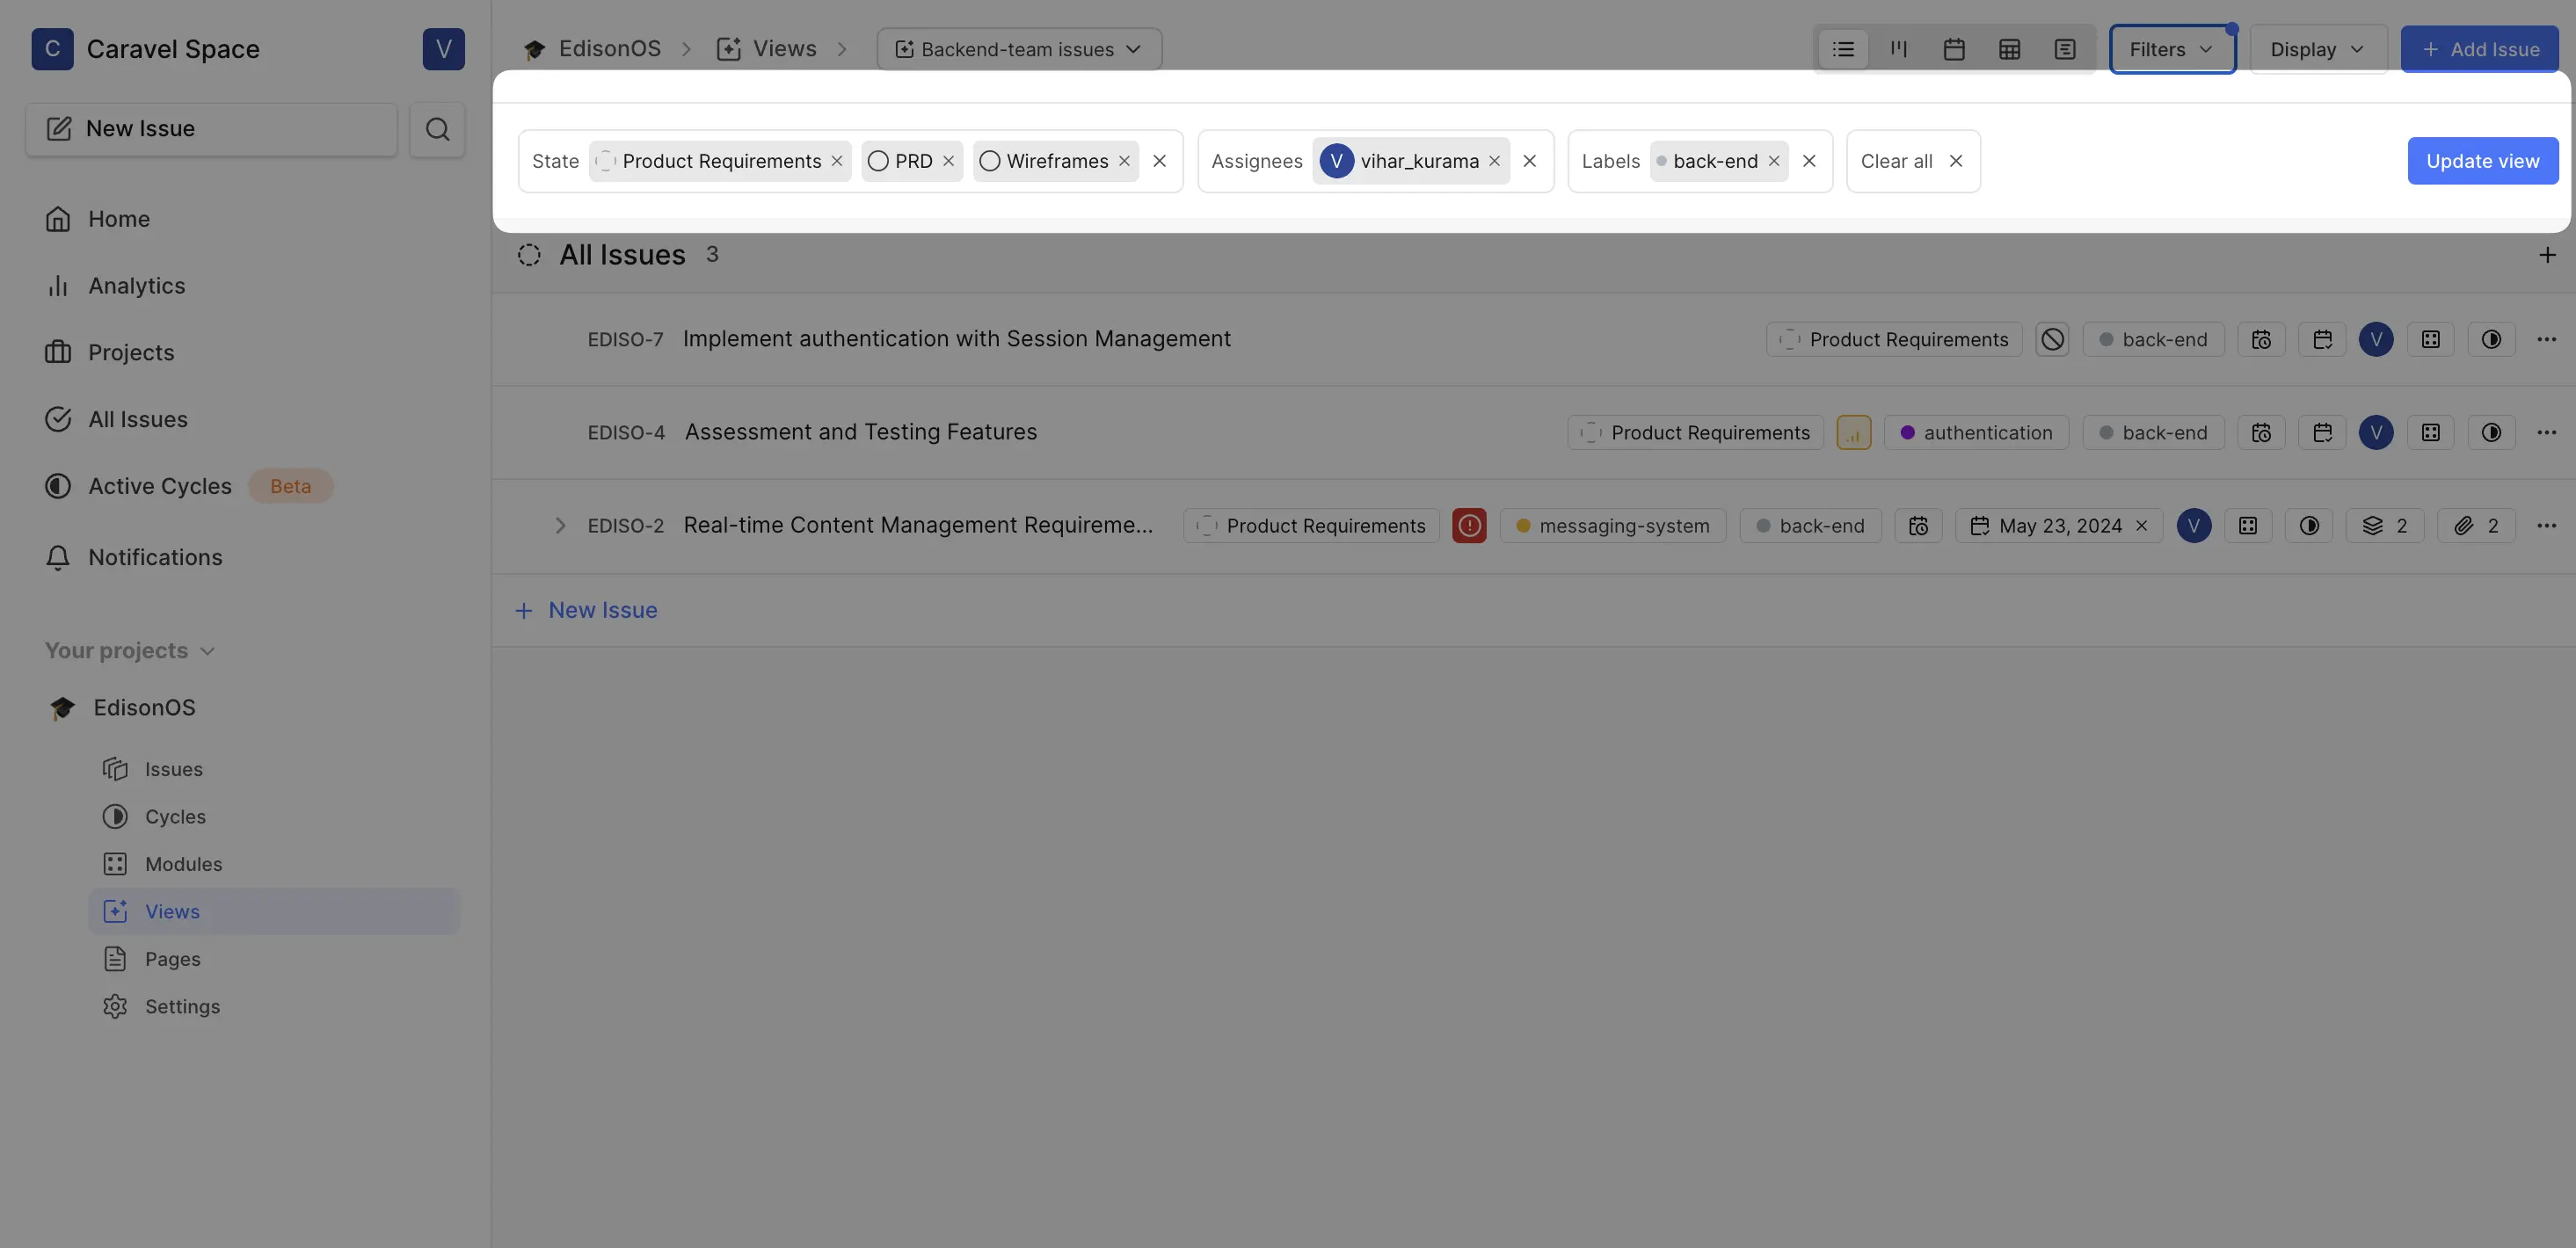Viewport: 2576px width, 1248px height.
Task: Switch to the Kanban board view
Action: pos(1898,48)
